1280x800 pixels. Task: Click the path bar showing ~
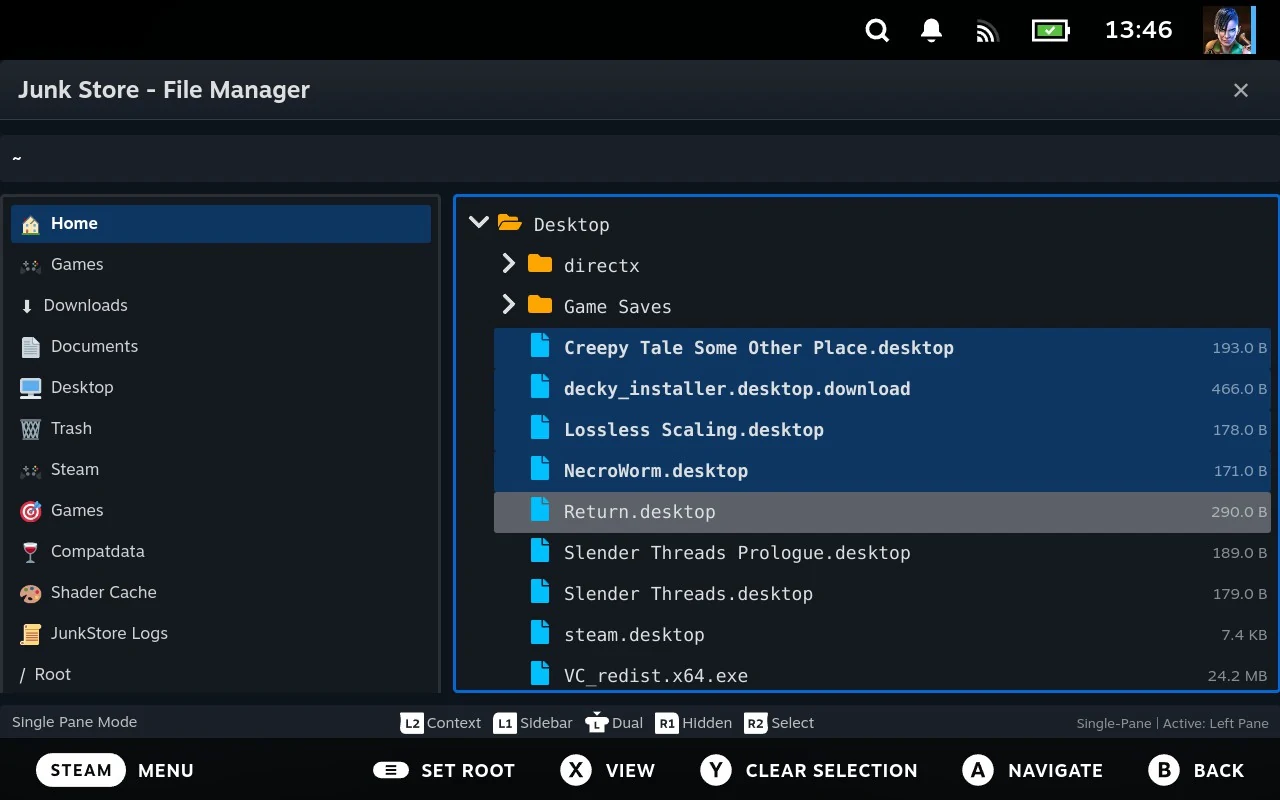coord(640,158)
